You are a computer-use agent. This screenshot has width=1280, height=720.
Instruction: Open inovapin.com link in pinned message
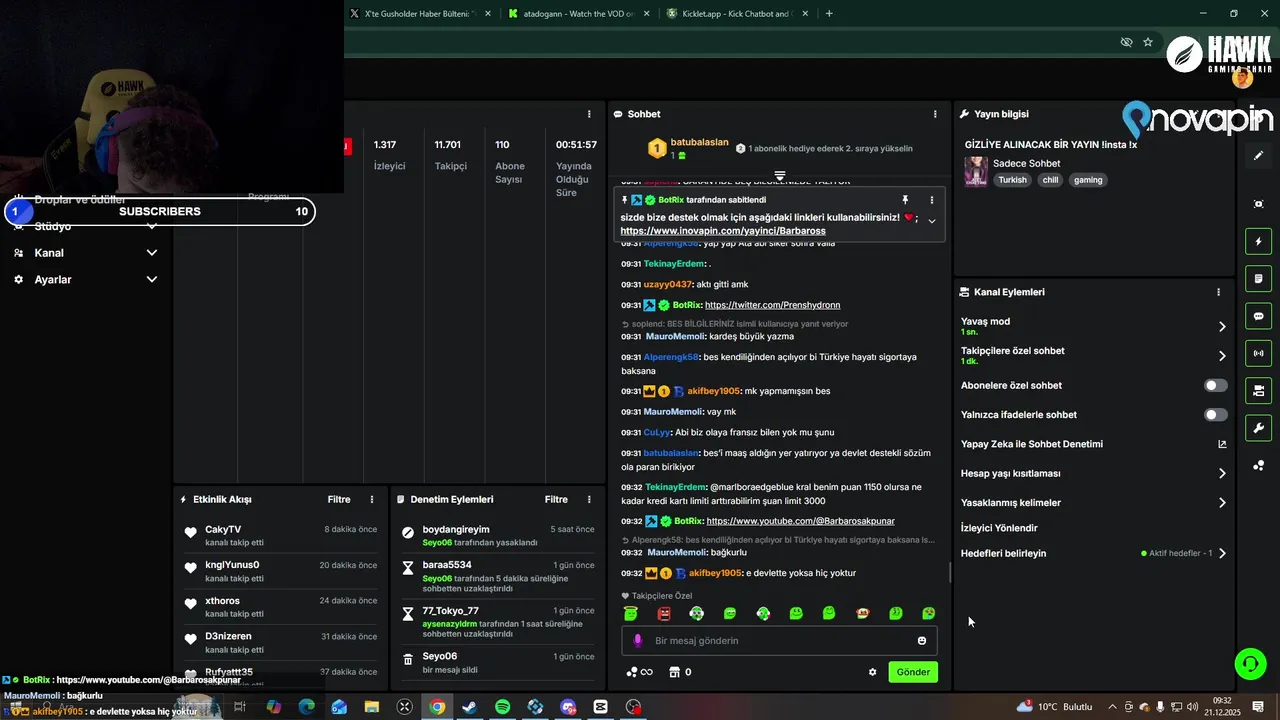[x=723, y=231]
